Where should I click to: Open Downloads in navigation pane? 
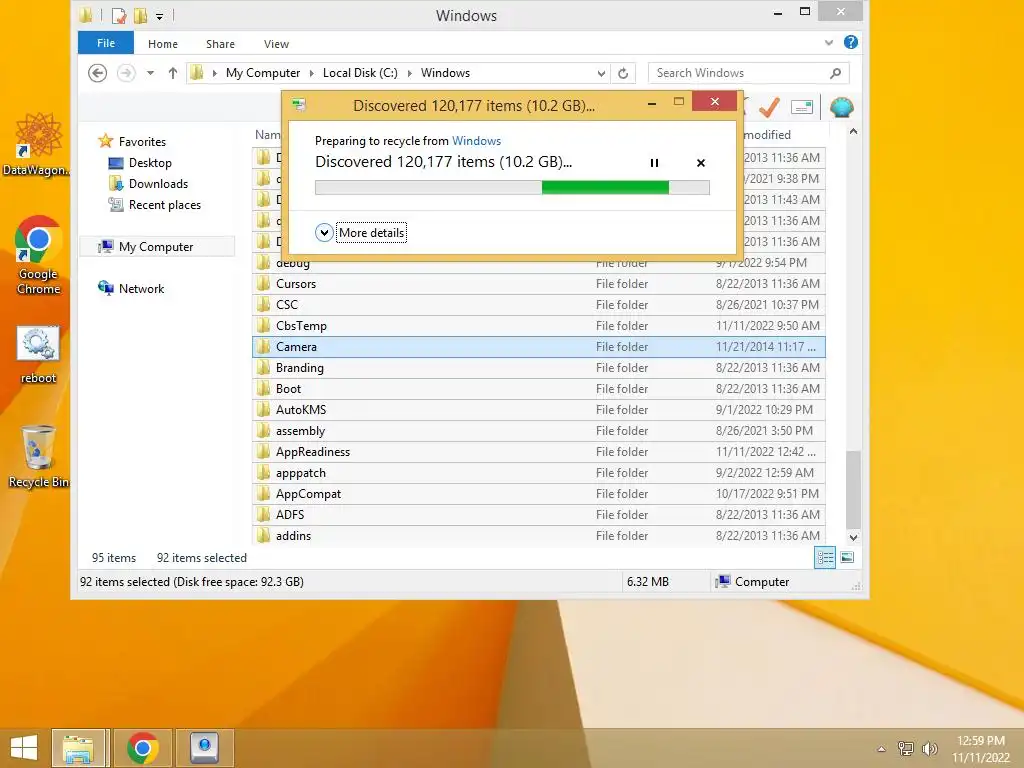tap(158, 184)
